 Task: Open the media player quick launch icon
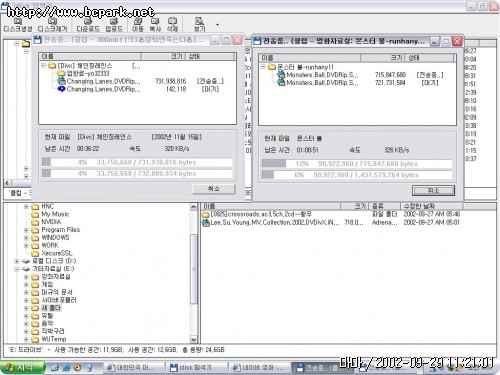pos(77,368)
